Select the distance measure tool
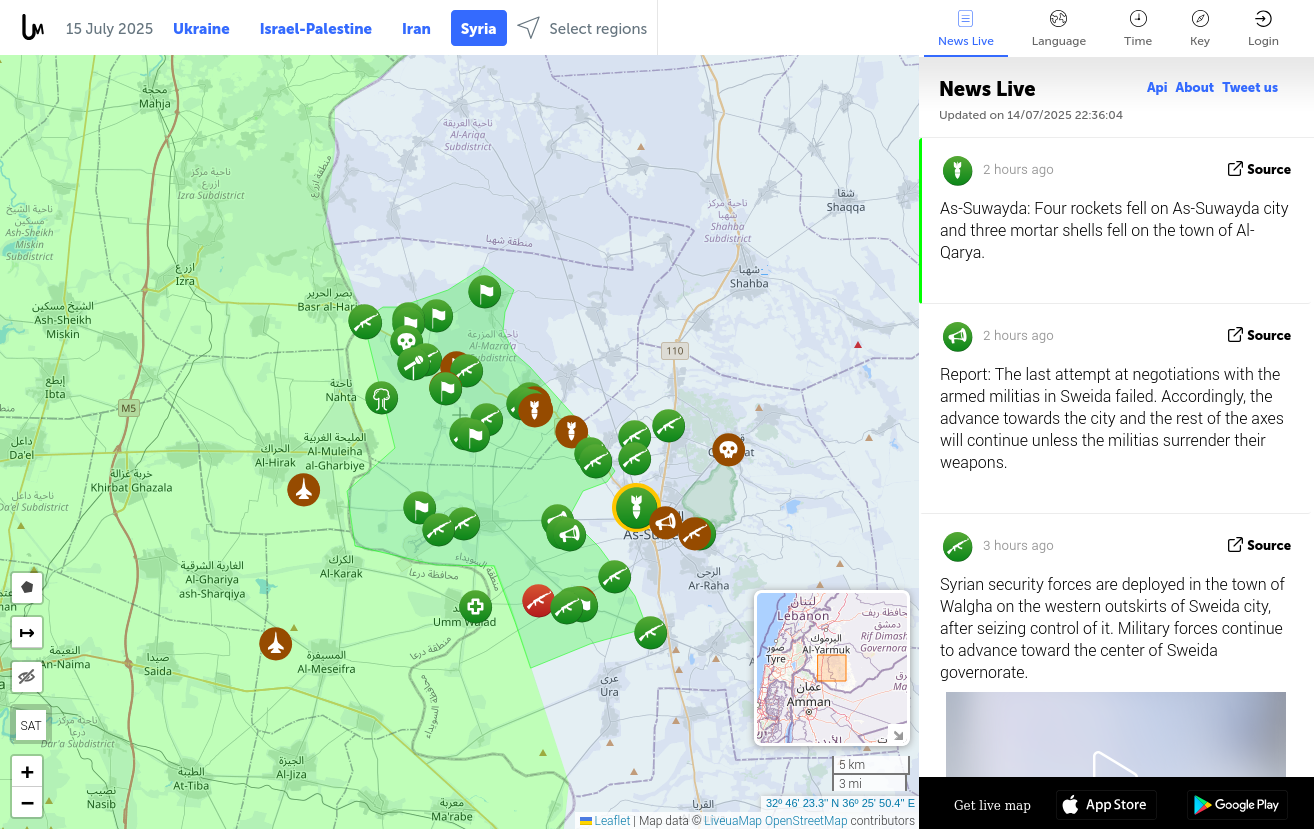Viewport: 1314px width, 829px height. [x=27, y=632]
